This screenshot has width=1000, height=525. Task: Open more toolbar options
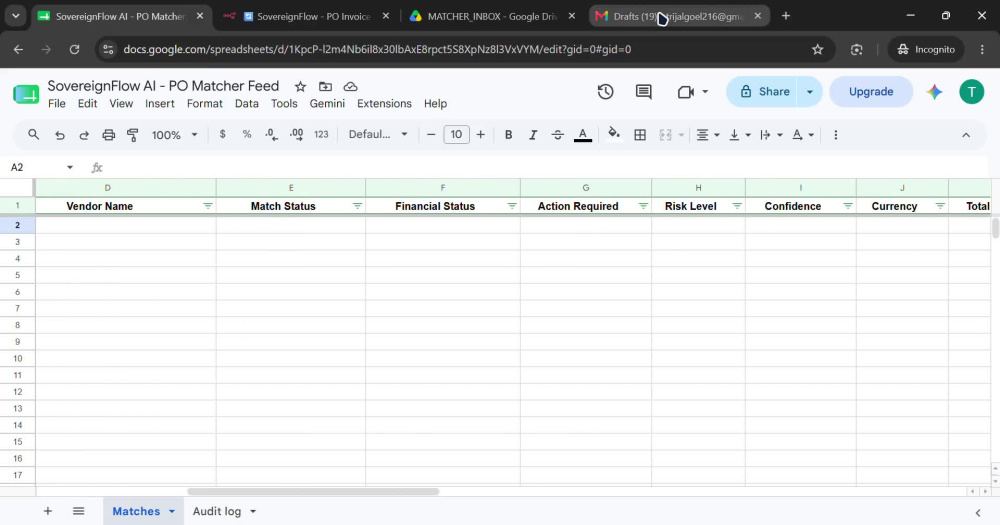click(x=835, y=135)
